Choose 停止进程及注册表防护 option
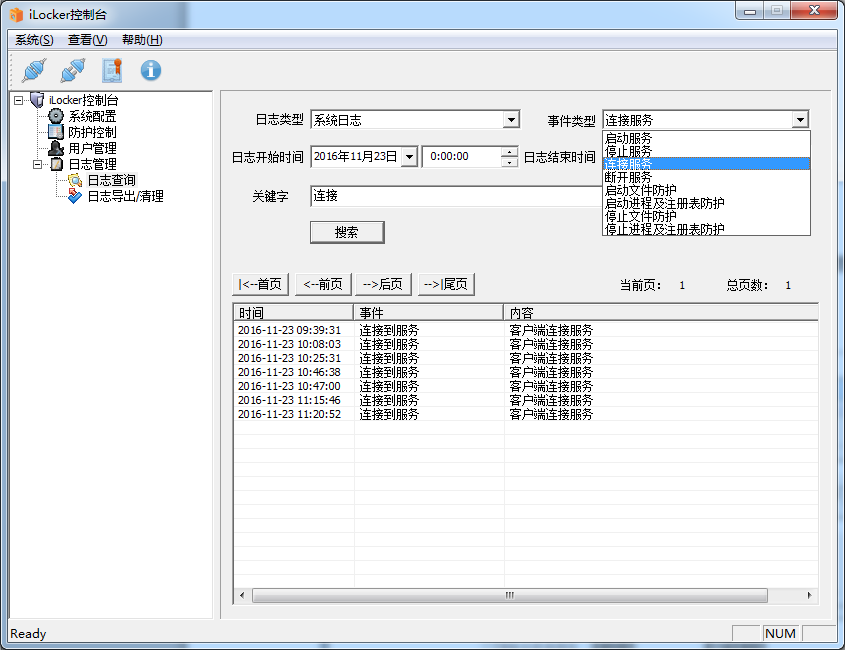 pyautogui.click(x=707, y=229)
